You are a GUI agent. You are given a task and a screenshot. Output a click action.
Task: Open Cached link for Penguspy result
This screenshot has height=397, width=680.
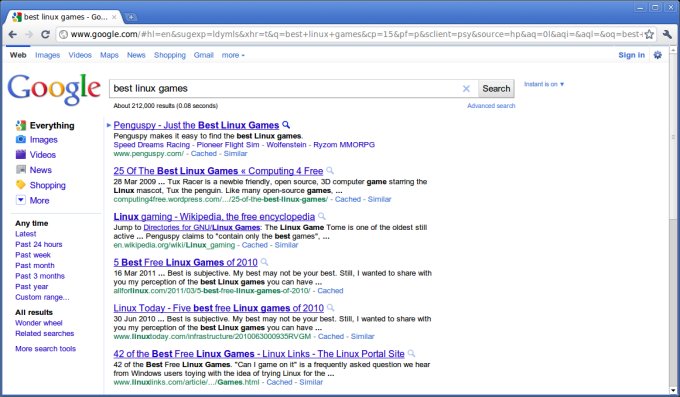coord(203,154)
